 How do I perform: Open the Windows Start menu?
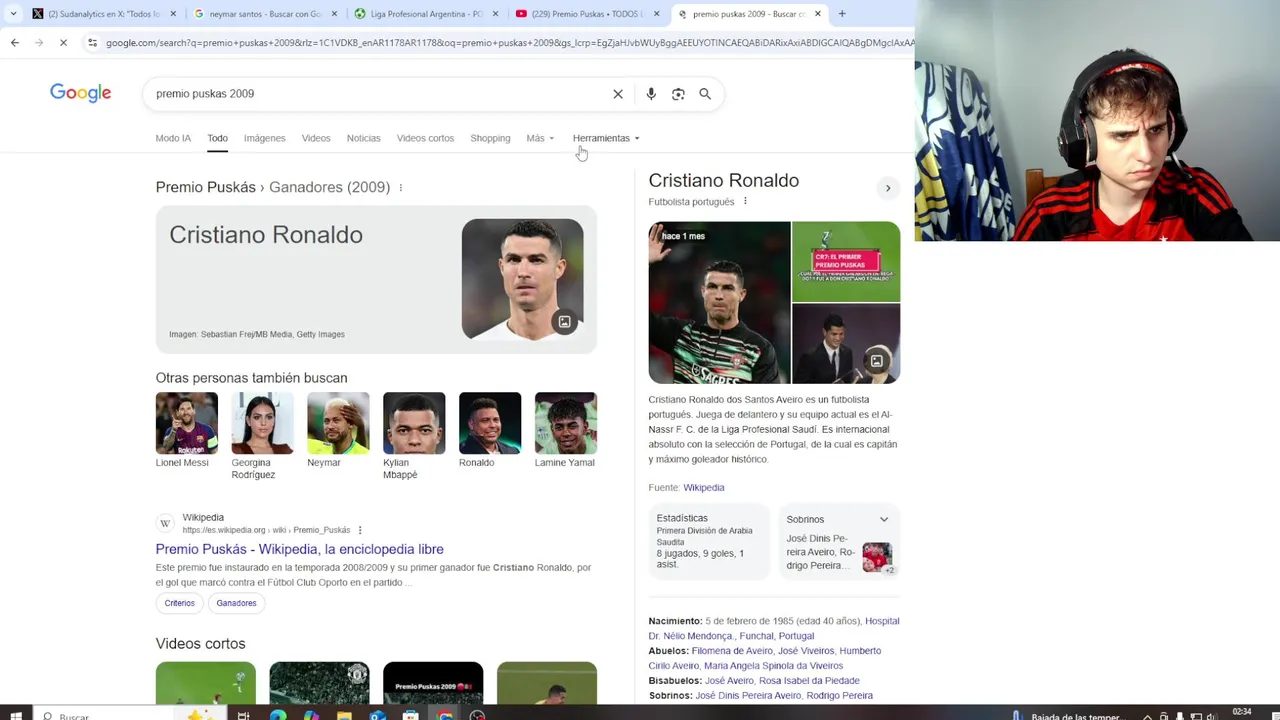click(15, 715)
